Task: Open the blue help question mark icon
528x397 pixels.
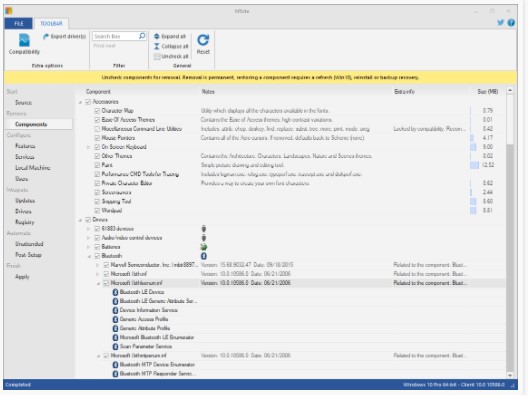Action: tap(511, 23)
